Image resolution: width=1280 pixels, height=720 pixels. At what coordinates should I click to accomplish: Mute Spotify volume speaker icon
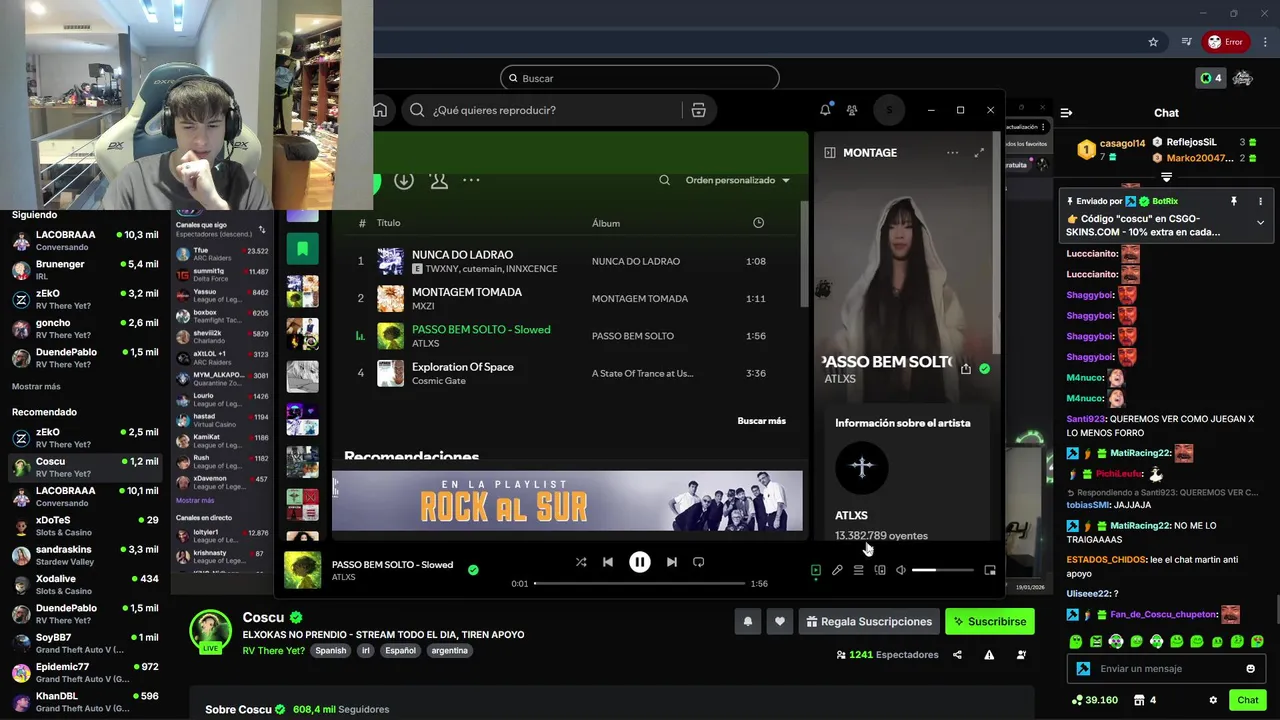coord(901,570)
